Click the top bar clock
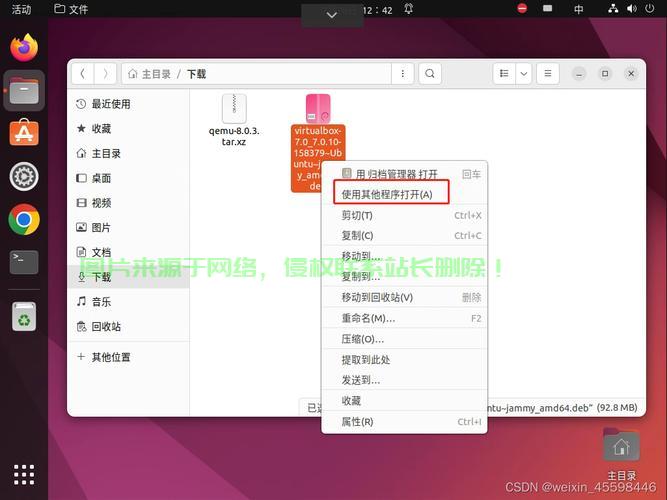The height and width of the screenshot is (500, 667). click(377, 10)
